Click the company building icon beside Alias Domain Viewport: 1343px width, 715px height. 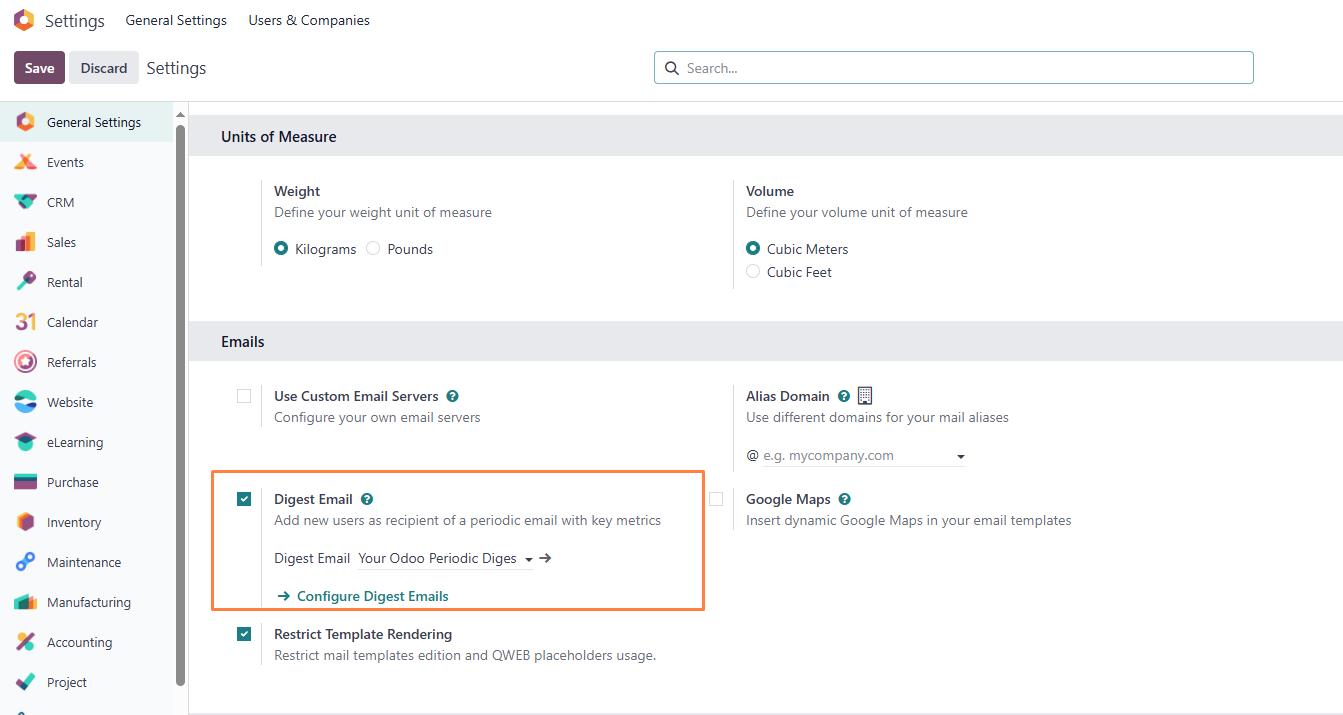click(x=865, y=396)
